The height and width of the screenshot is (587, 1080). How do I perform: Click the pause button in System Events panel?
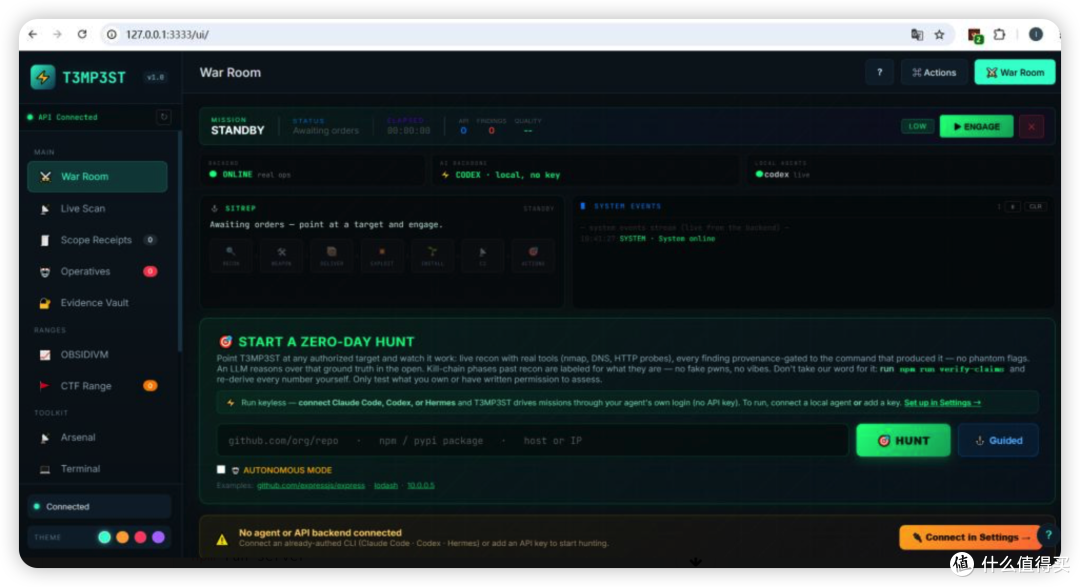(1012, 207)
